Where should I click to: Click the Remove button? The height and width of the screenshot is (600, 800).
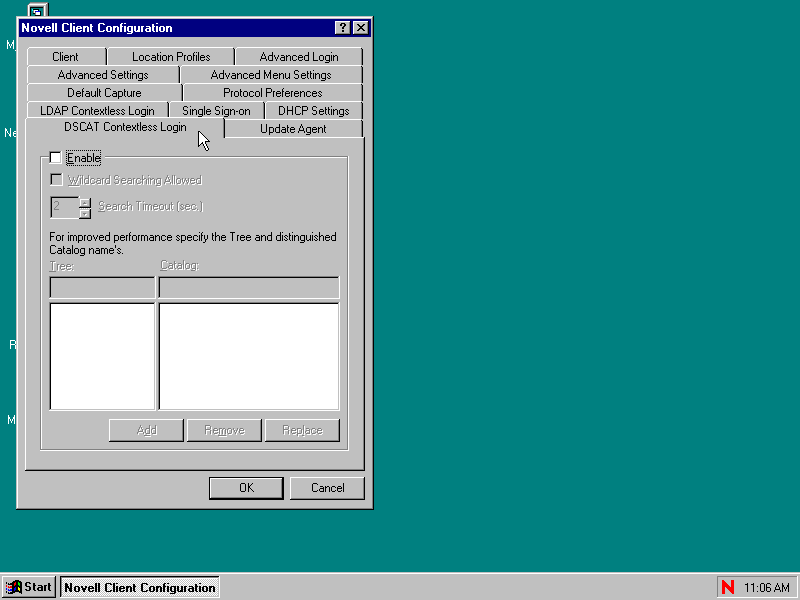[224, 431]
